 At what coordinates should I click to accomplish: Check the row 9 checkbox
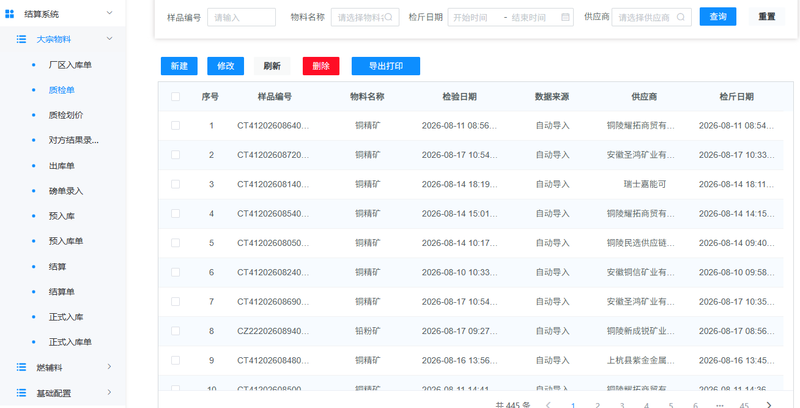pos(176,360)
